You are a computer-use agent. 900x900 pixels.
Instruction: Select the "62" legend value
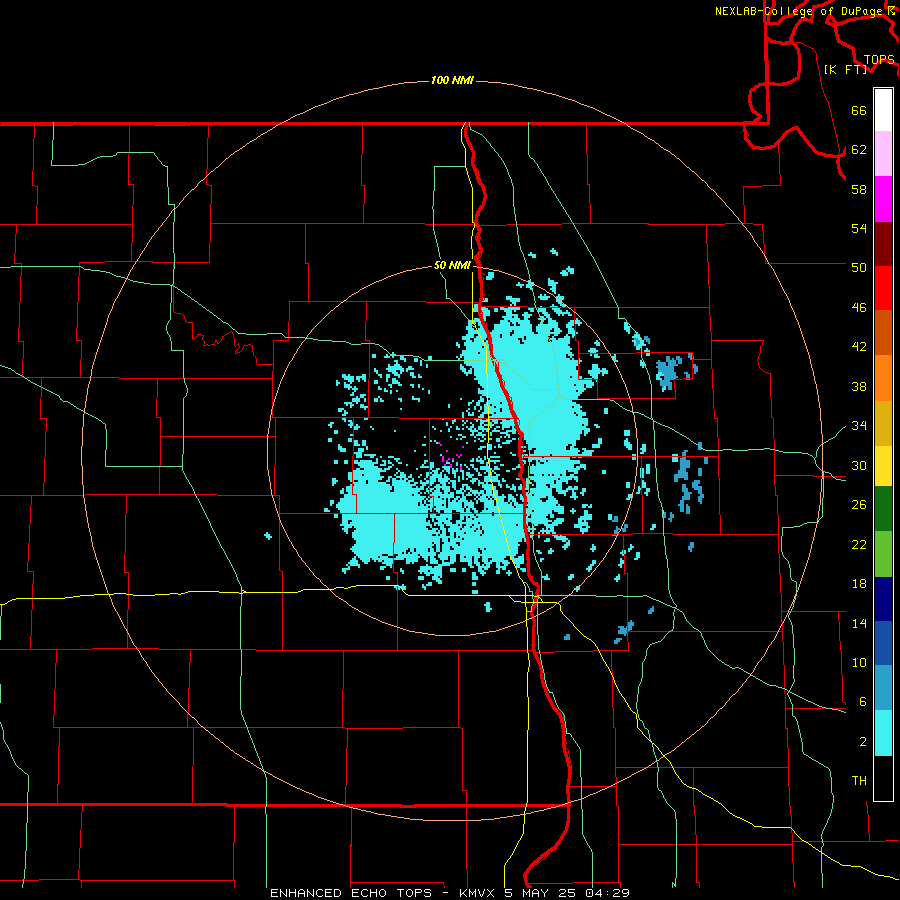coord(859,150)
